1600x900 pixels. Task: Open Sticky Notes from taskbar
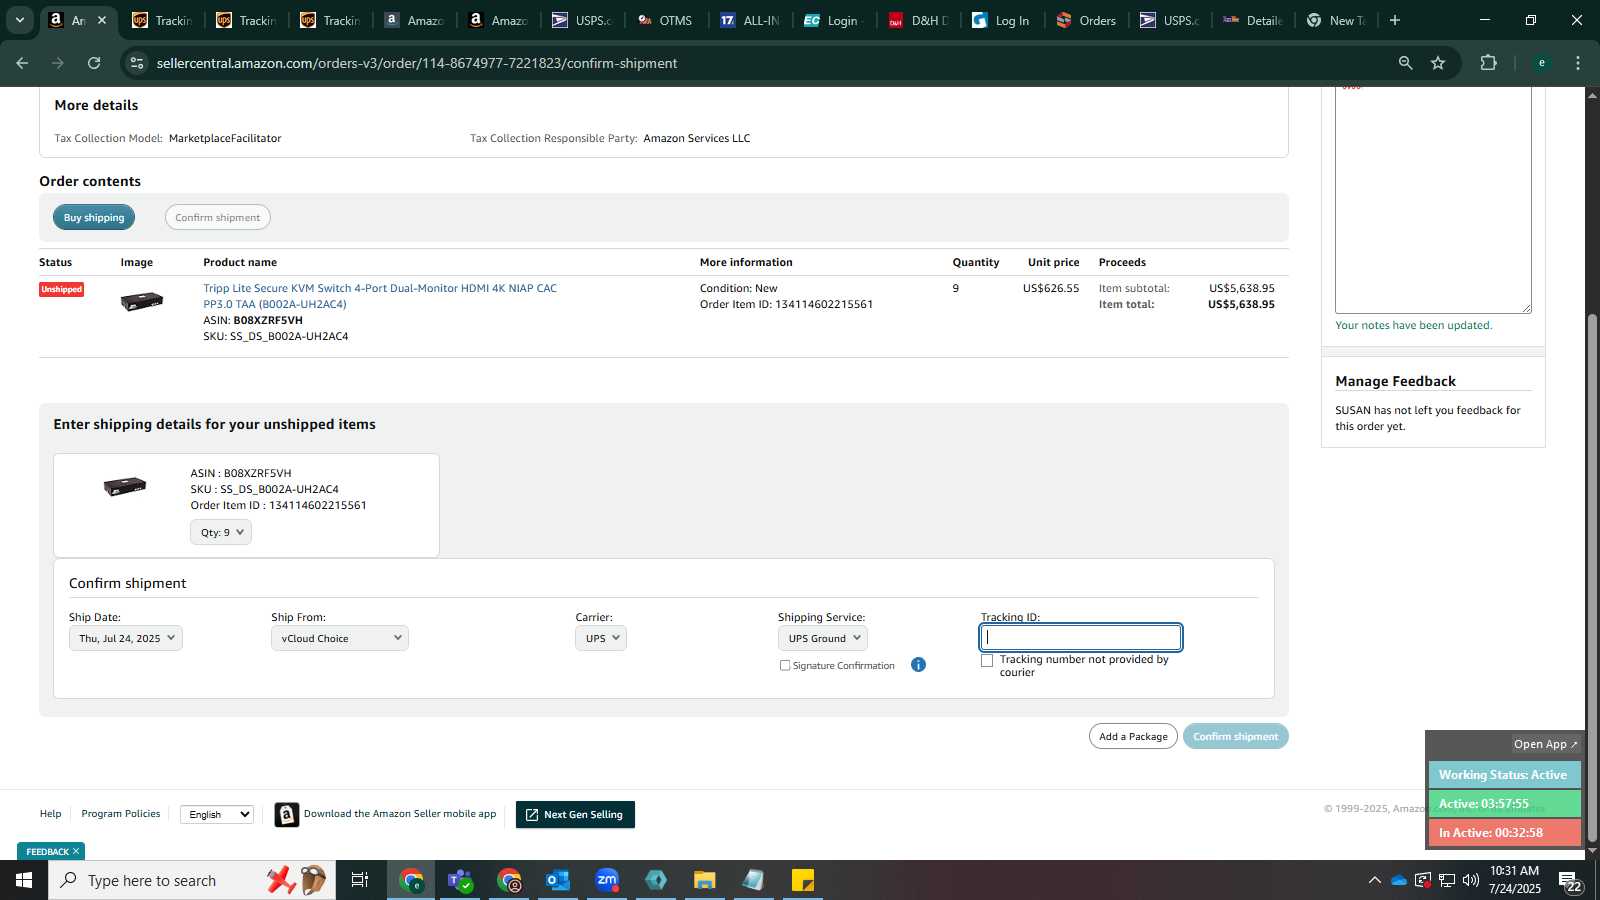tap(803, 880)
